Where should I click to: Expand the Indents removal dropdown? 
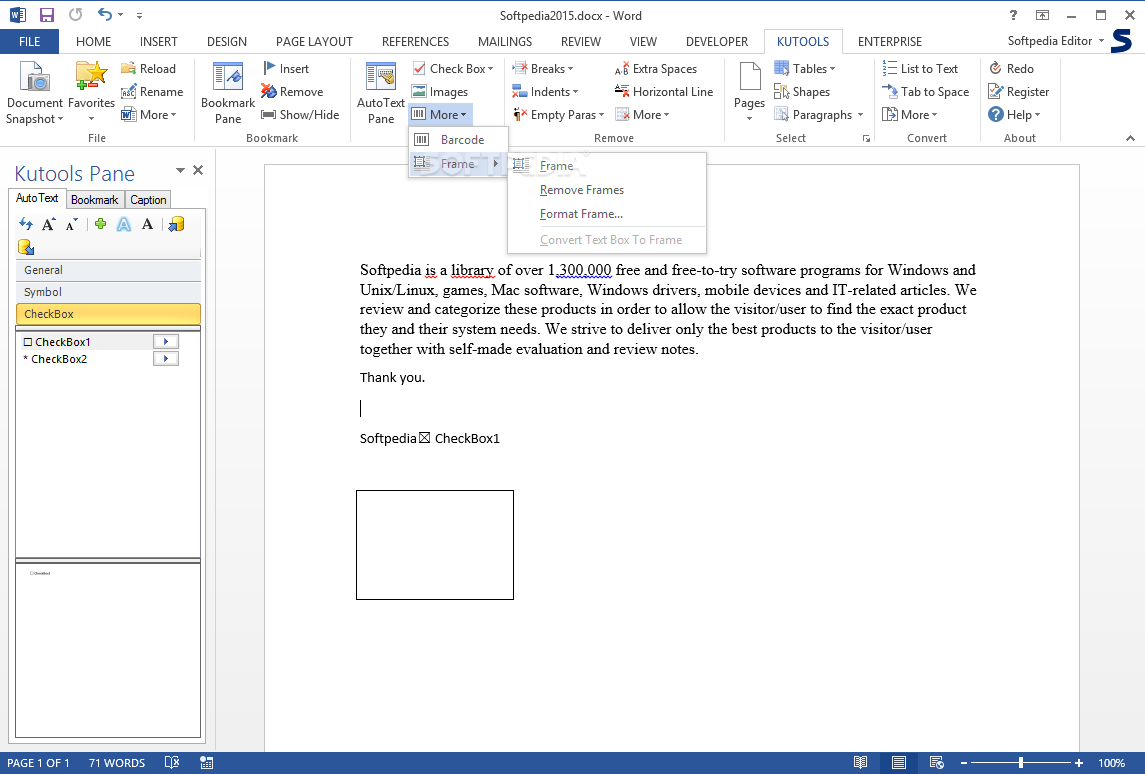point(545,92)
